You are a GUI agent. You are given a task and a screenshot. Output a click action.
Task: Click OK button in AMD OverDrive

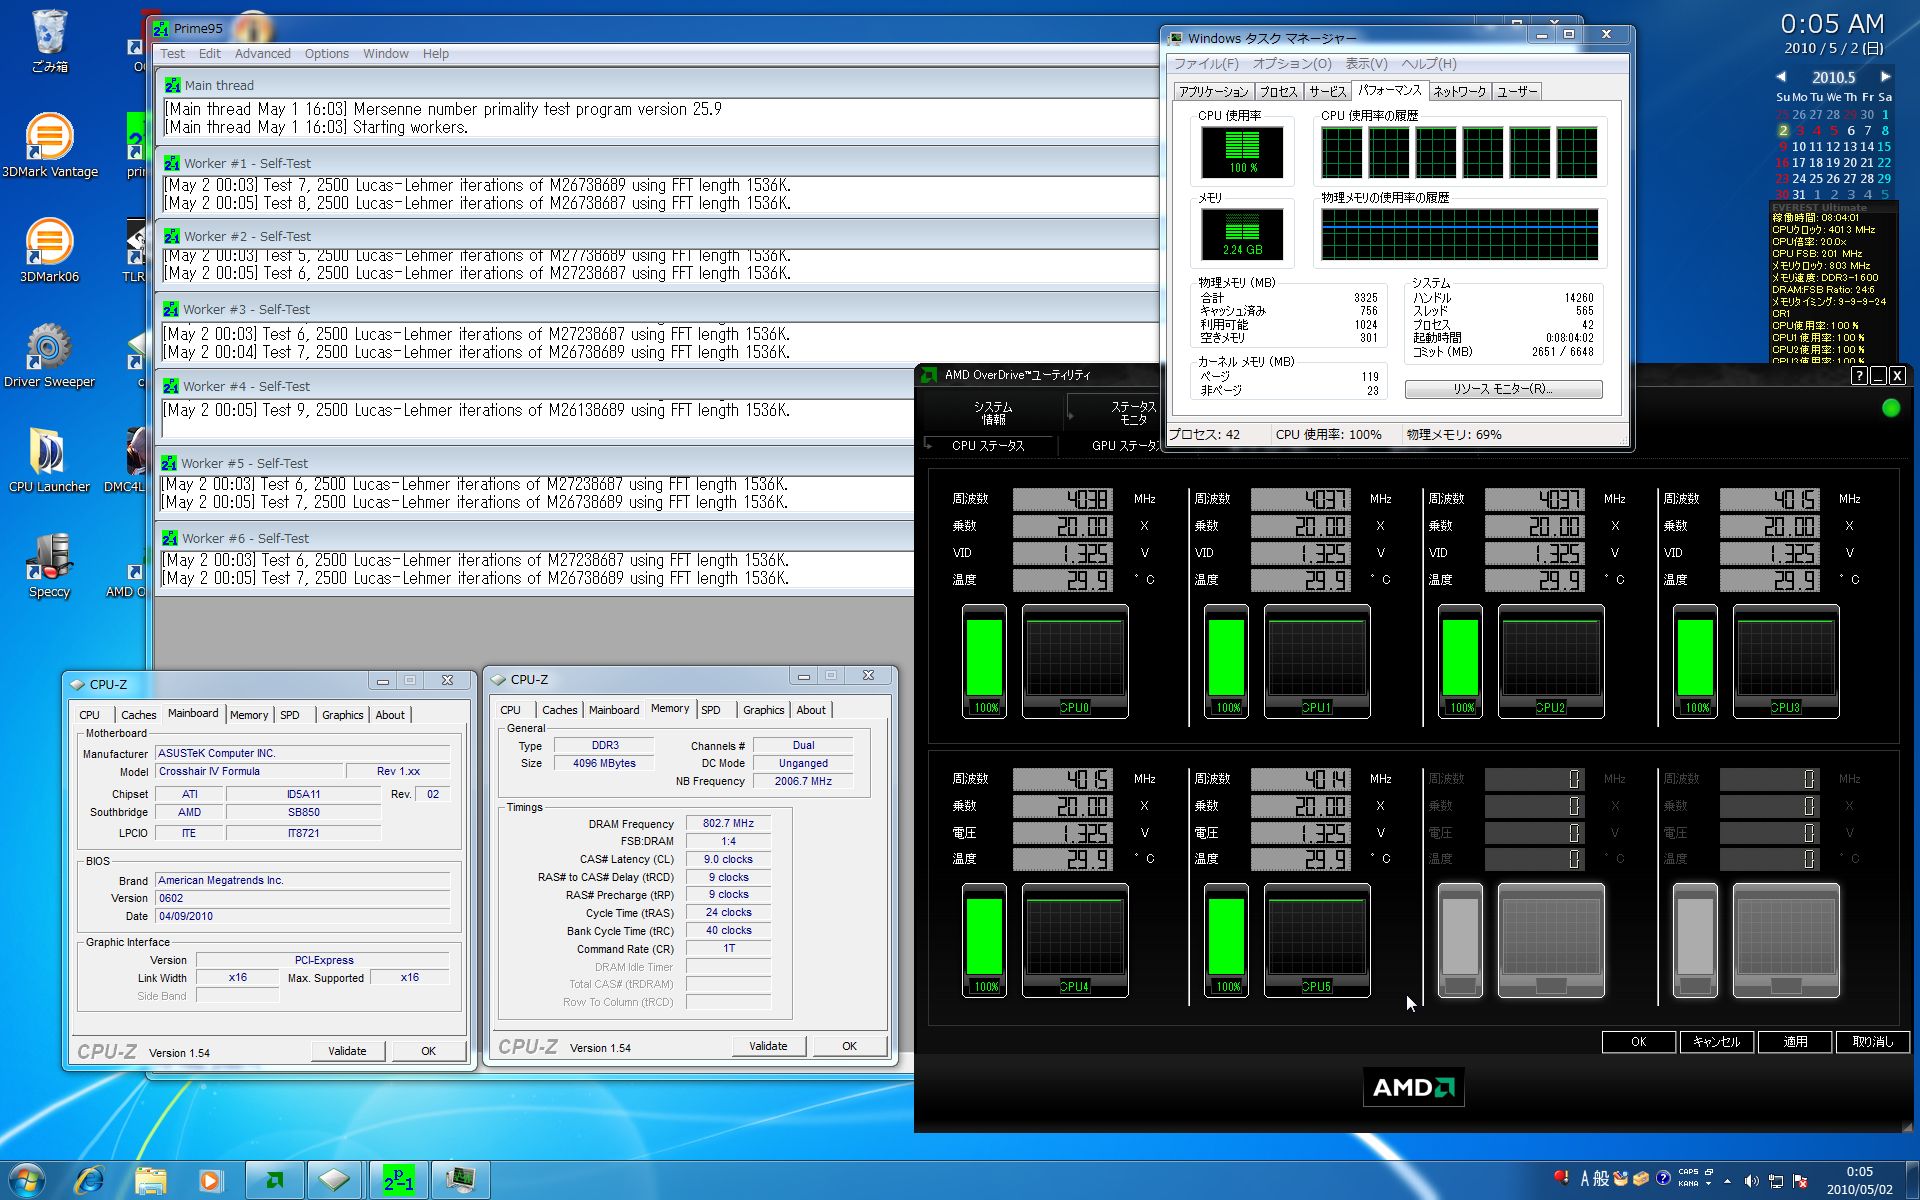tap(1638, 1042)
